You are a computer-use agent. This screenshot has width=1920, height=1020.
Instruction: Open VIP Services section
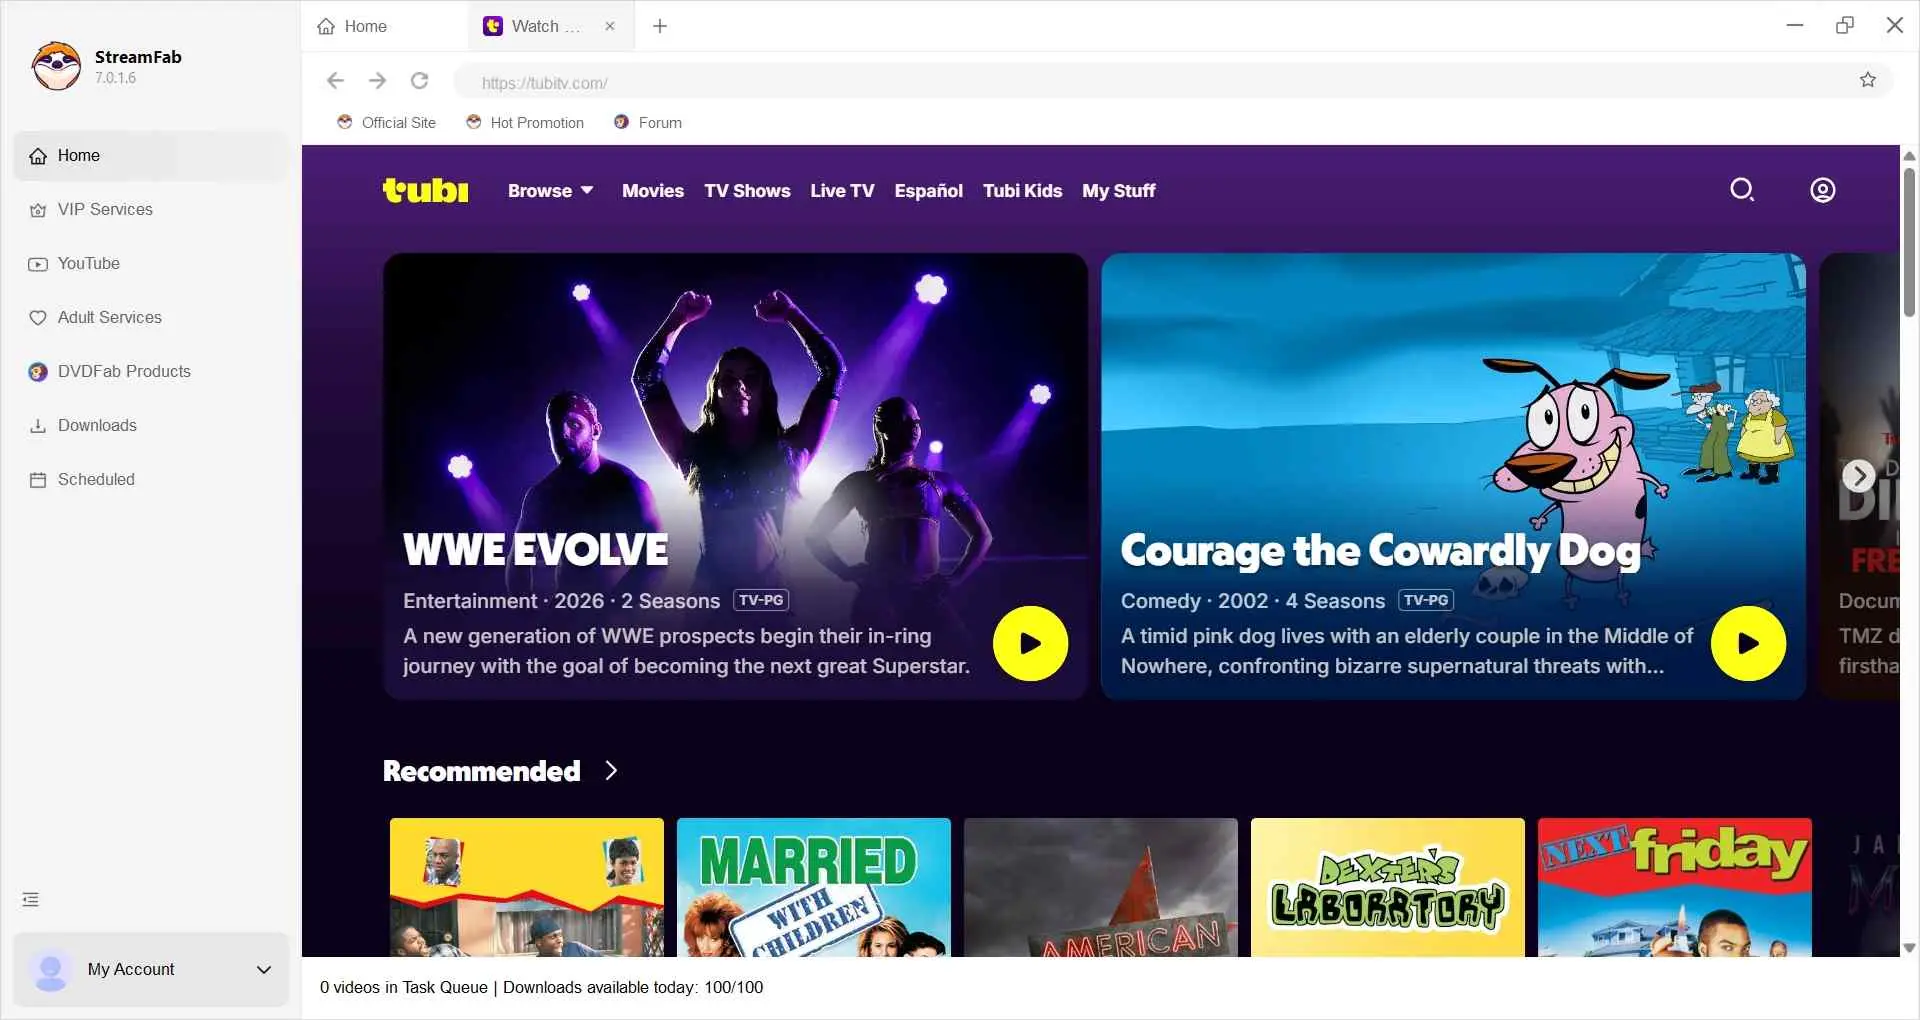click(x=151, y=210)
